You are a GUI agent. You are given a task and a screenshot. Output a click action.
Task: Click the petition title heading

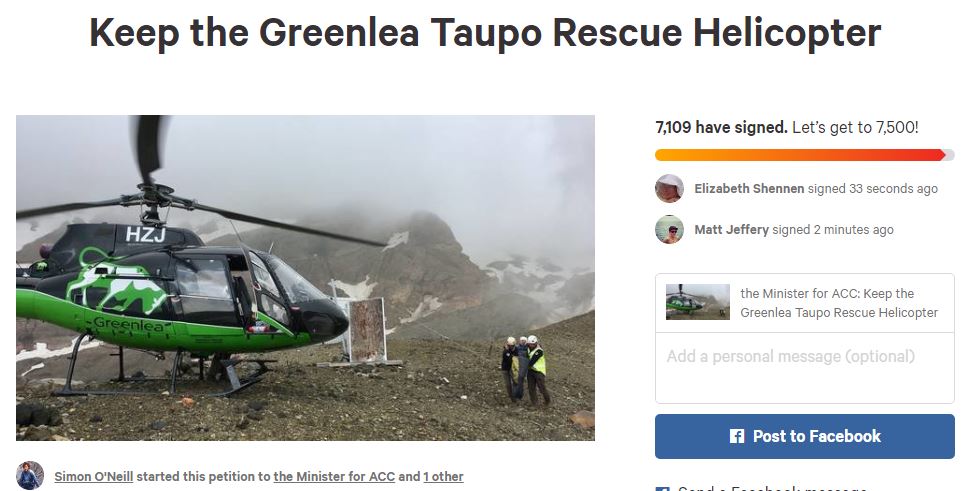click(x=485, y=32)
